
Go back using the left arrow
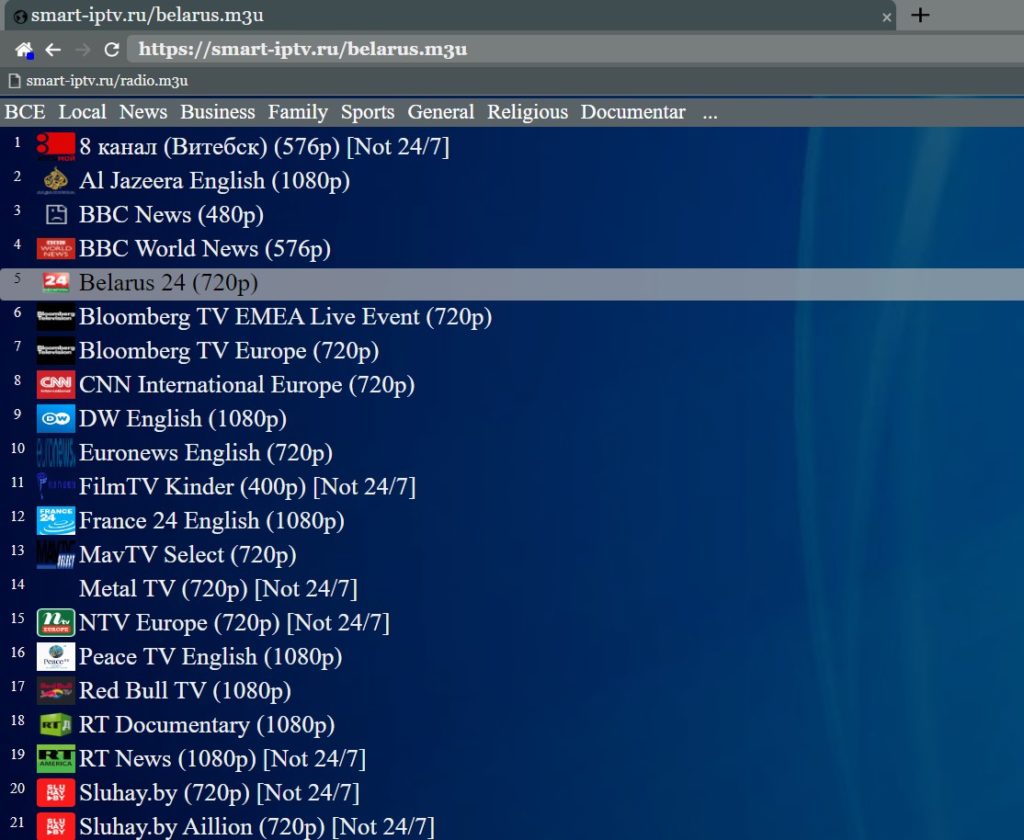point(54,49)
